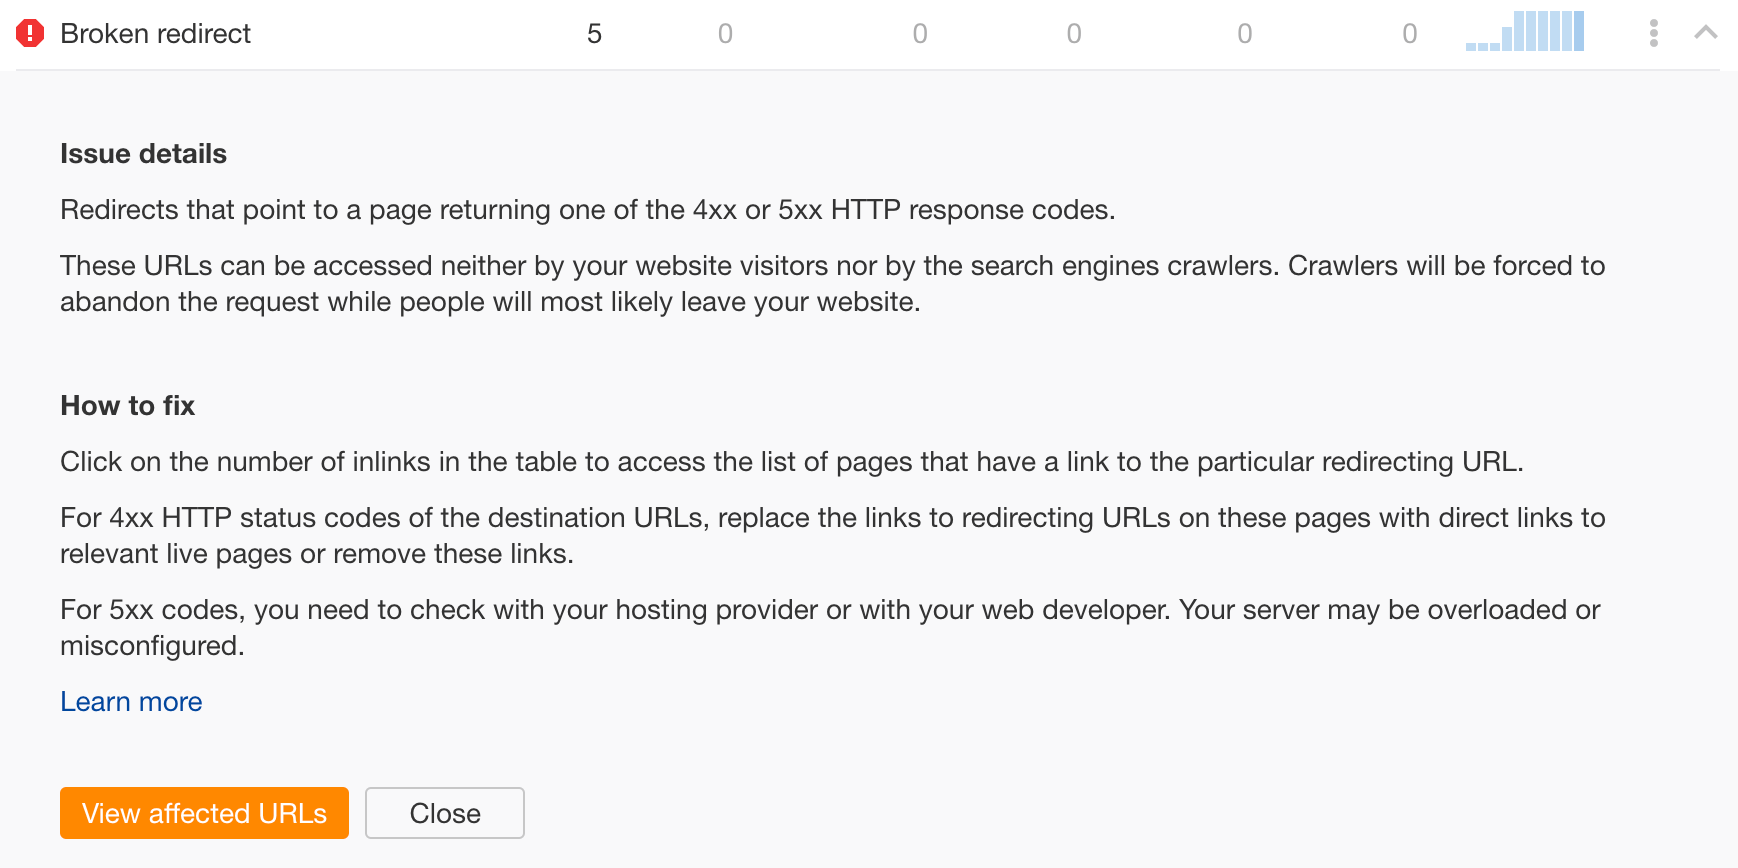
Task: Click the first zero count in the row
Action: click(x=725, y=33)
